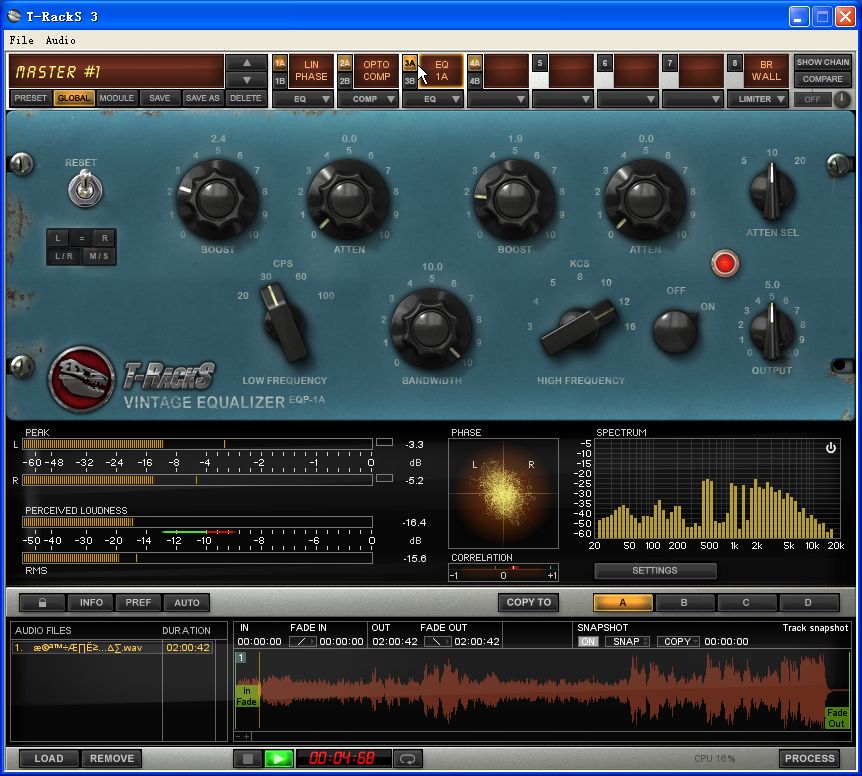Toggle the loop playback button
This screenshot has width=862, height=776.
(x=407, y=758)
